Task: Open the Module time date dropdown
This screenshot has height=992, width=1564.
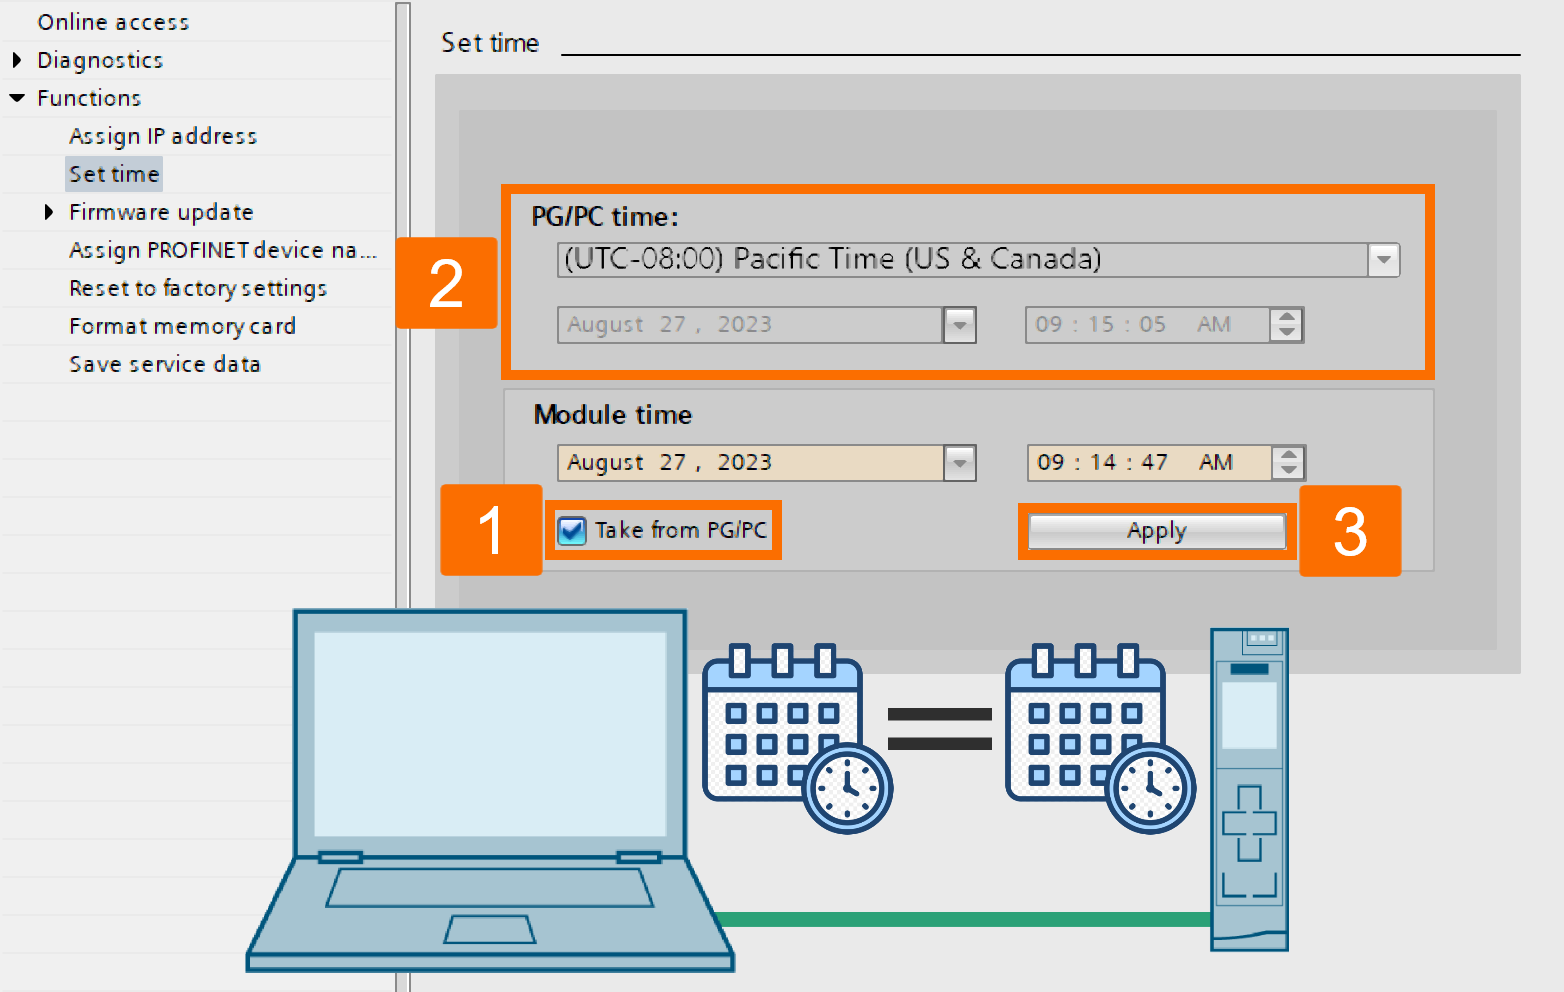Action: (959, 462)
